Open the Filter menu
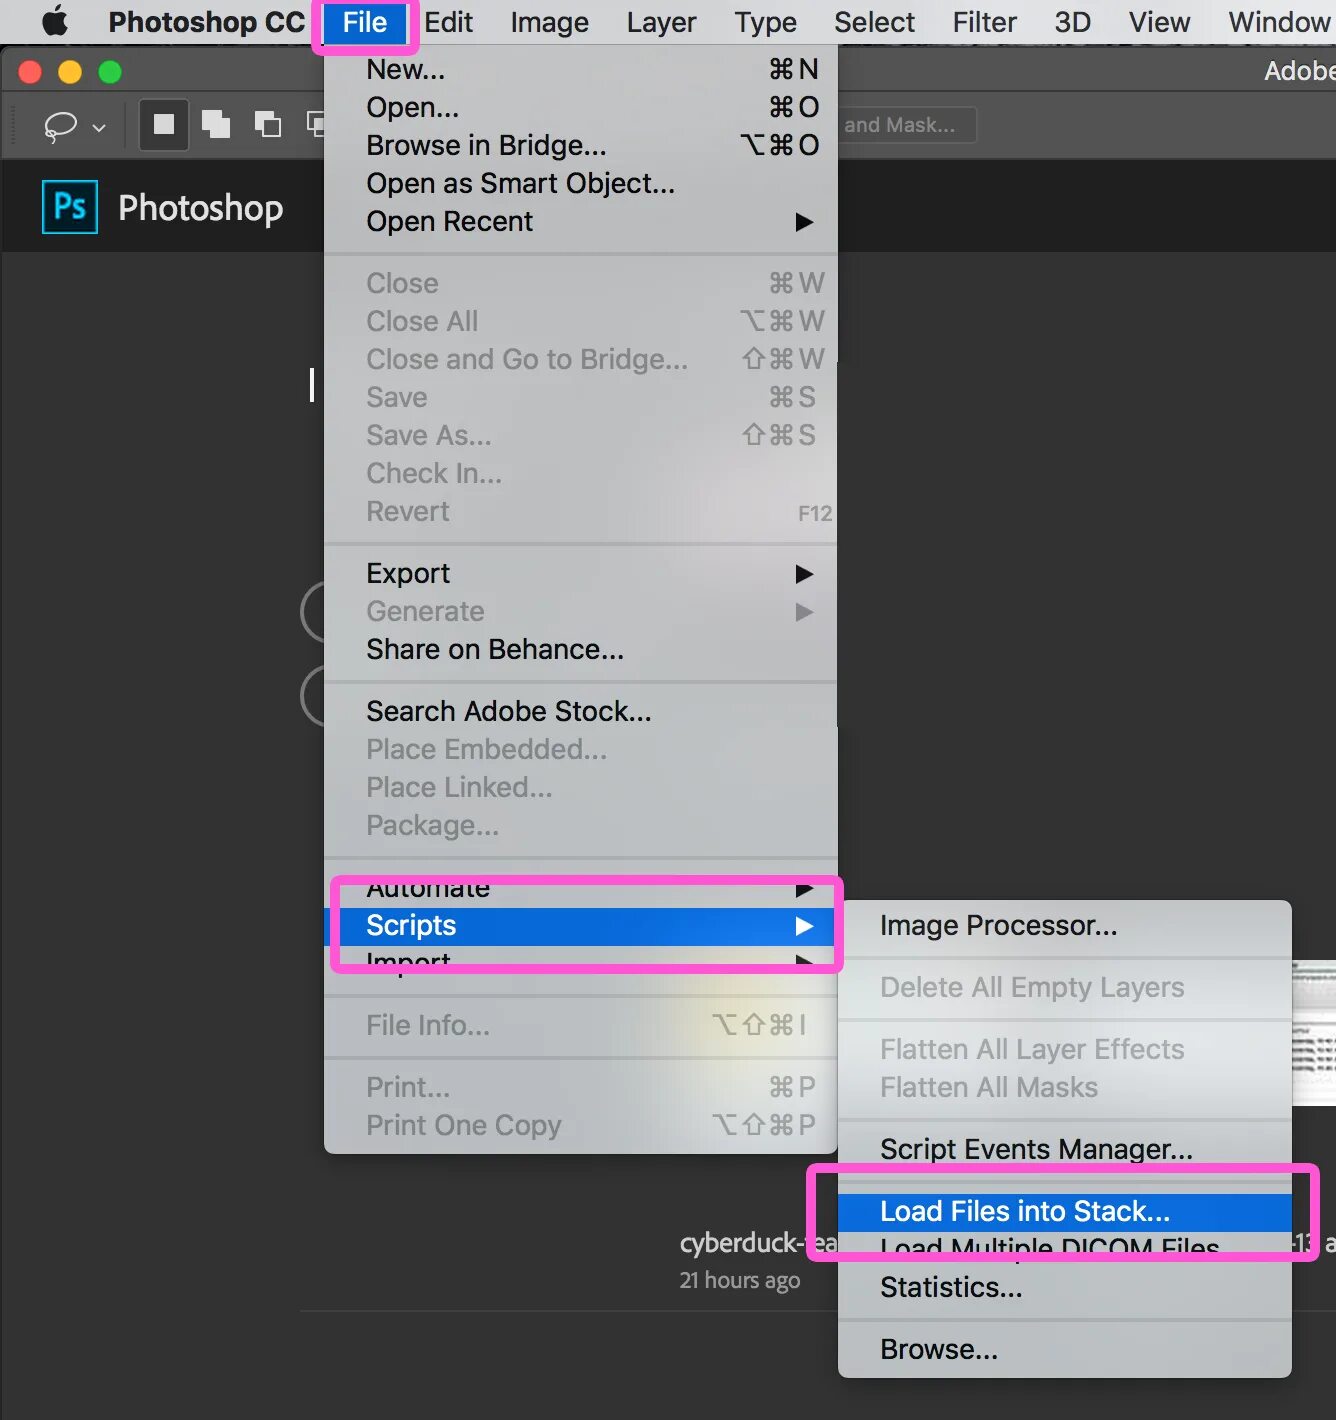1336x1420 pixels. [984, 22]
